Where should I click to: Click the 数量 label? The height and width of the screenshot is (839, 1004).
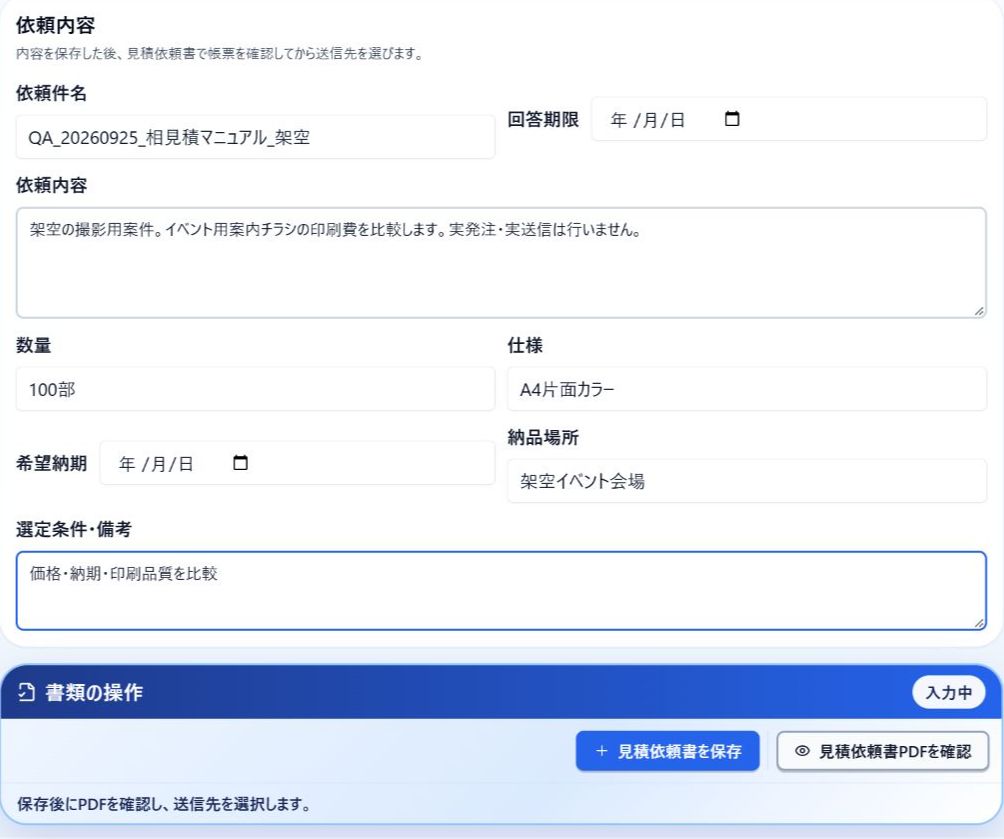tap(33, 345)
